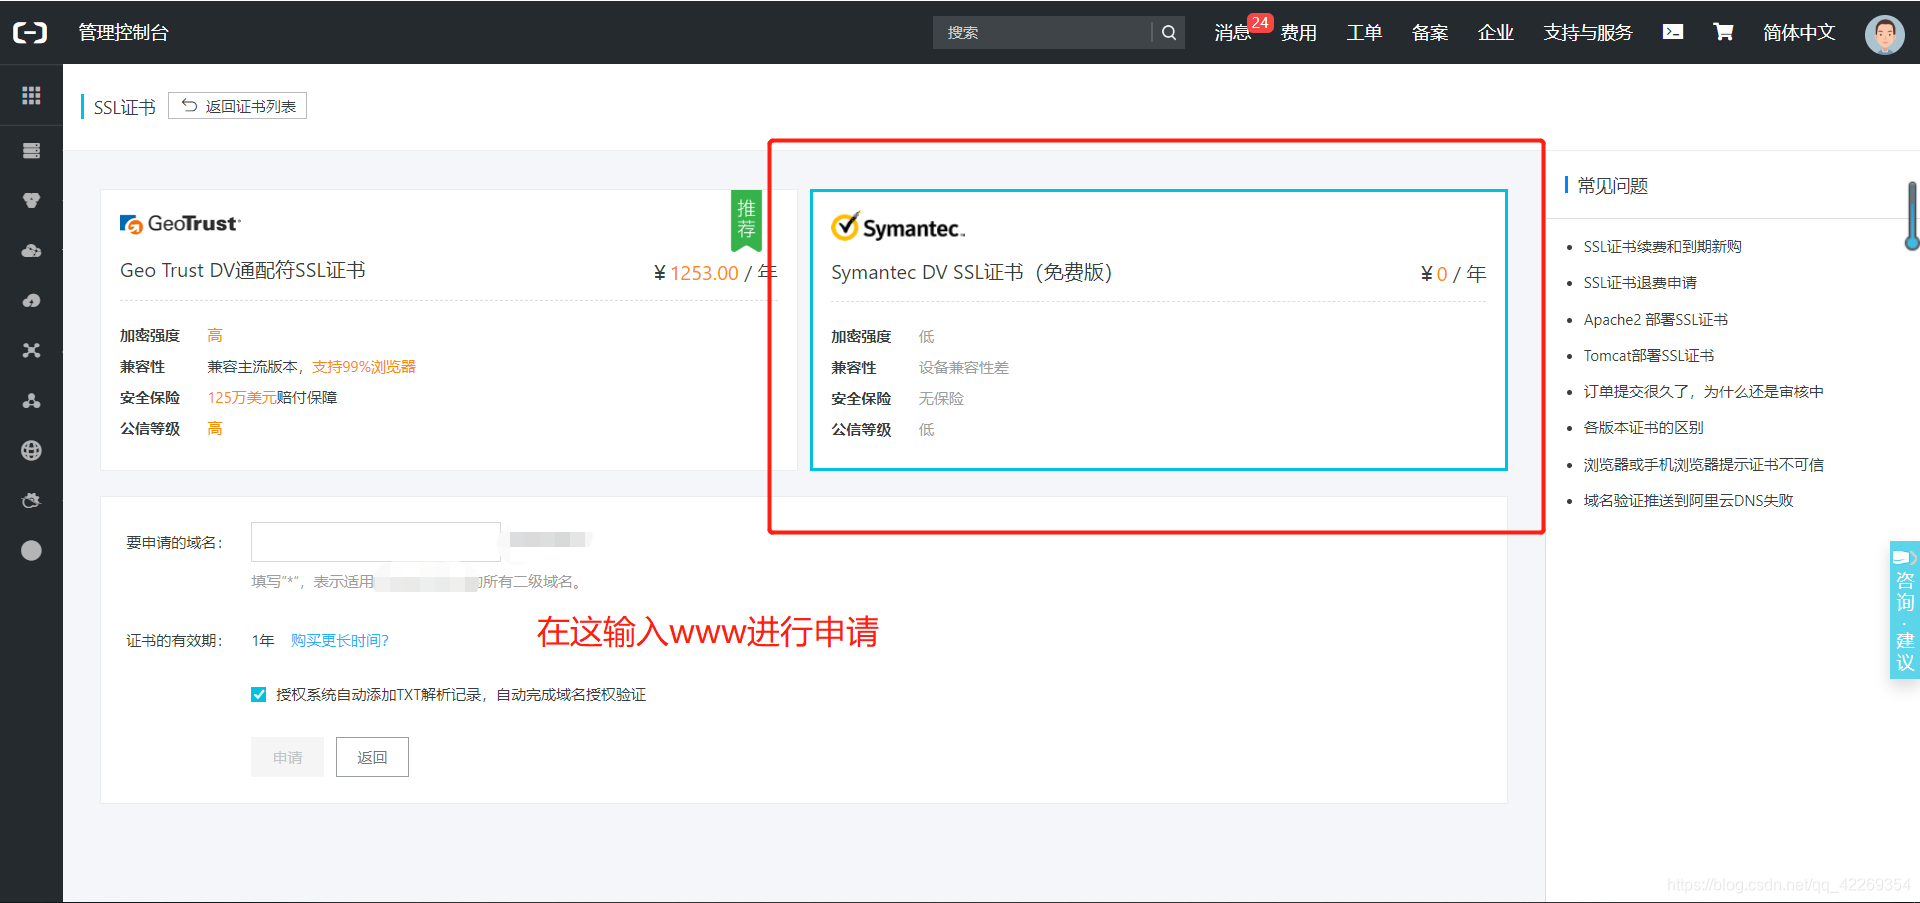The height and width of the screenshot is (903, 1920).
Task: Open the three-node share sidebar icon
Action: [x=31, y=400]
